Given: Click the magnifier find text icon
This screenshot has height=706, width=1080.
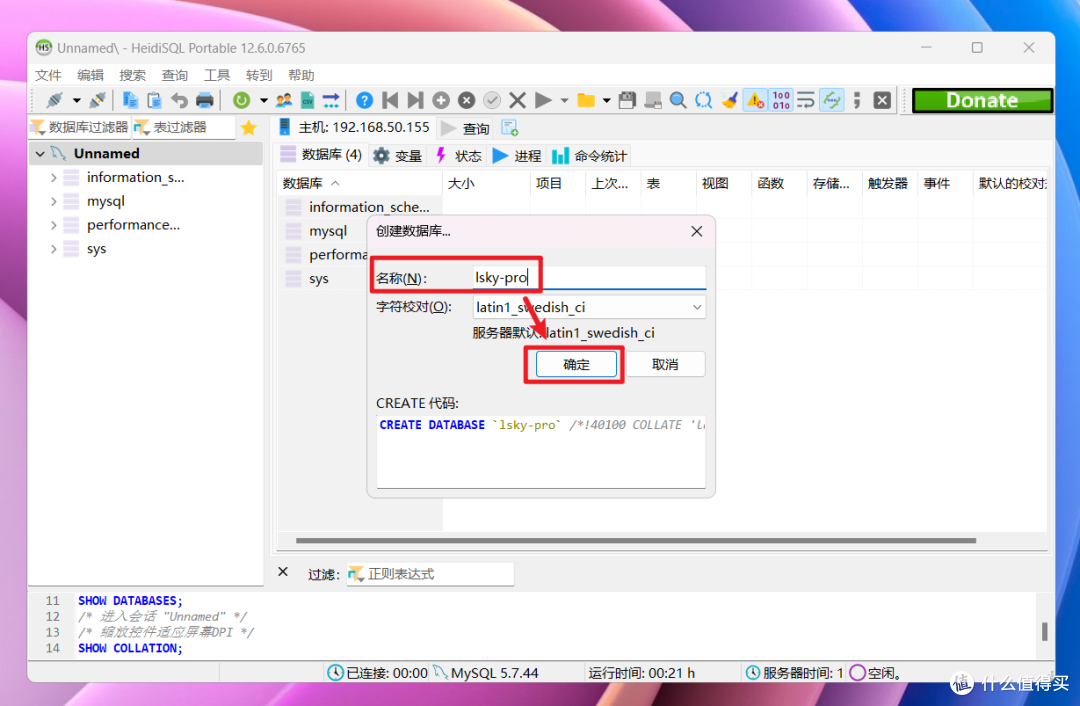Looking at the screenshot, I should [x=678, y=101].
